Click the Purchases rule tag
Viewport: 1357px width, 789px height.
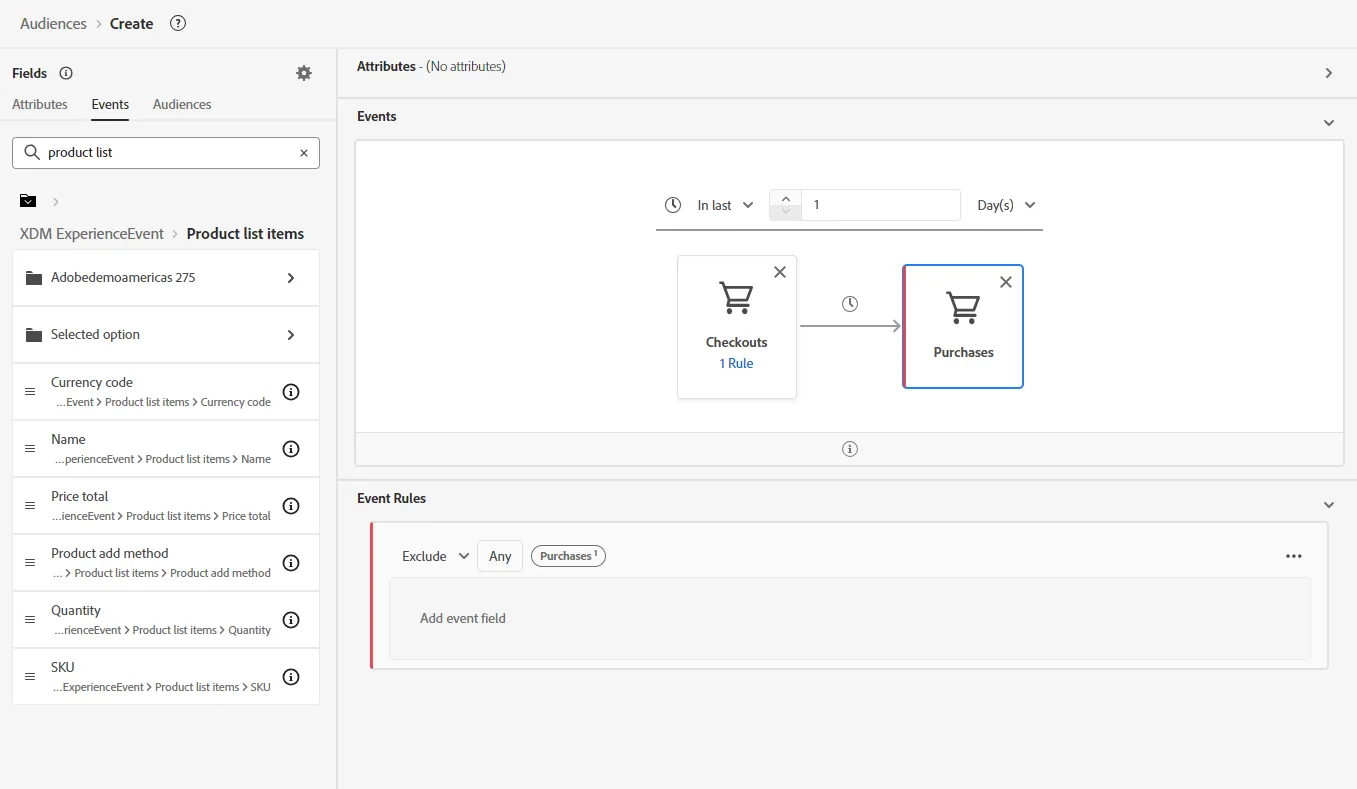pos(568,556)
